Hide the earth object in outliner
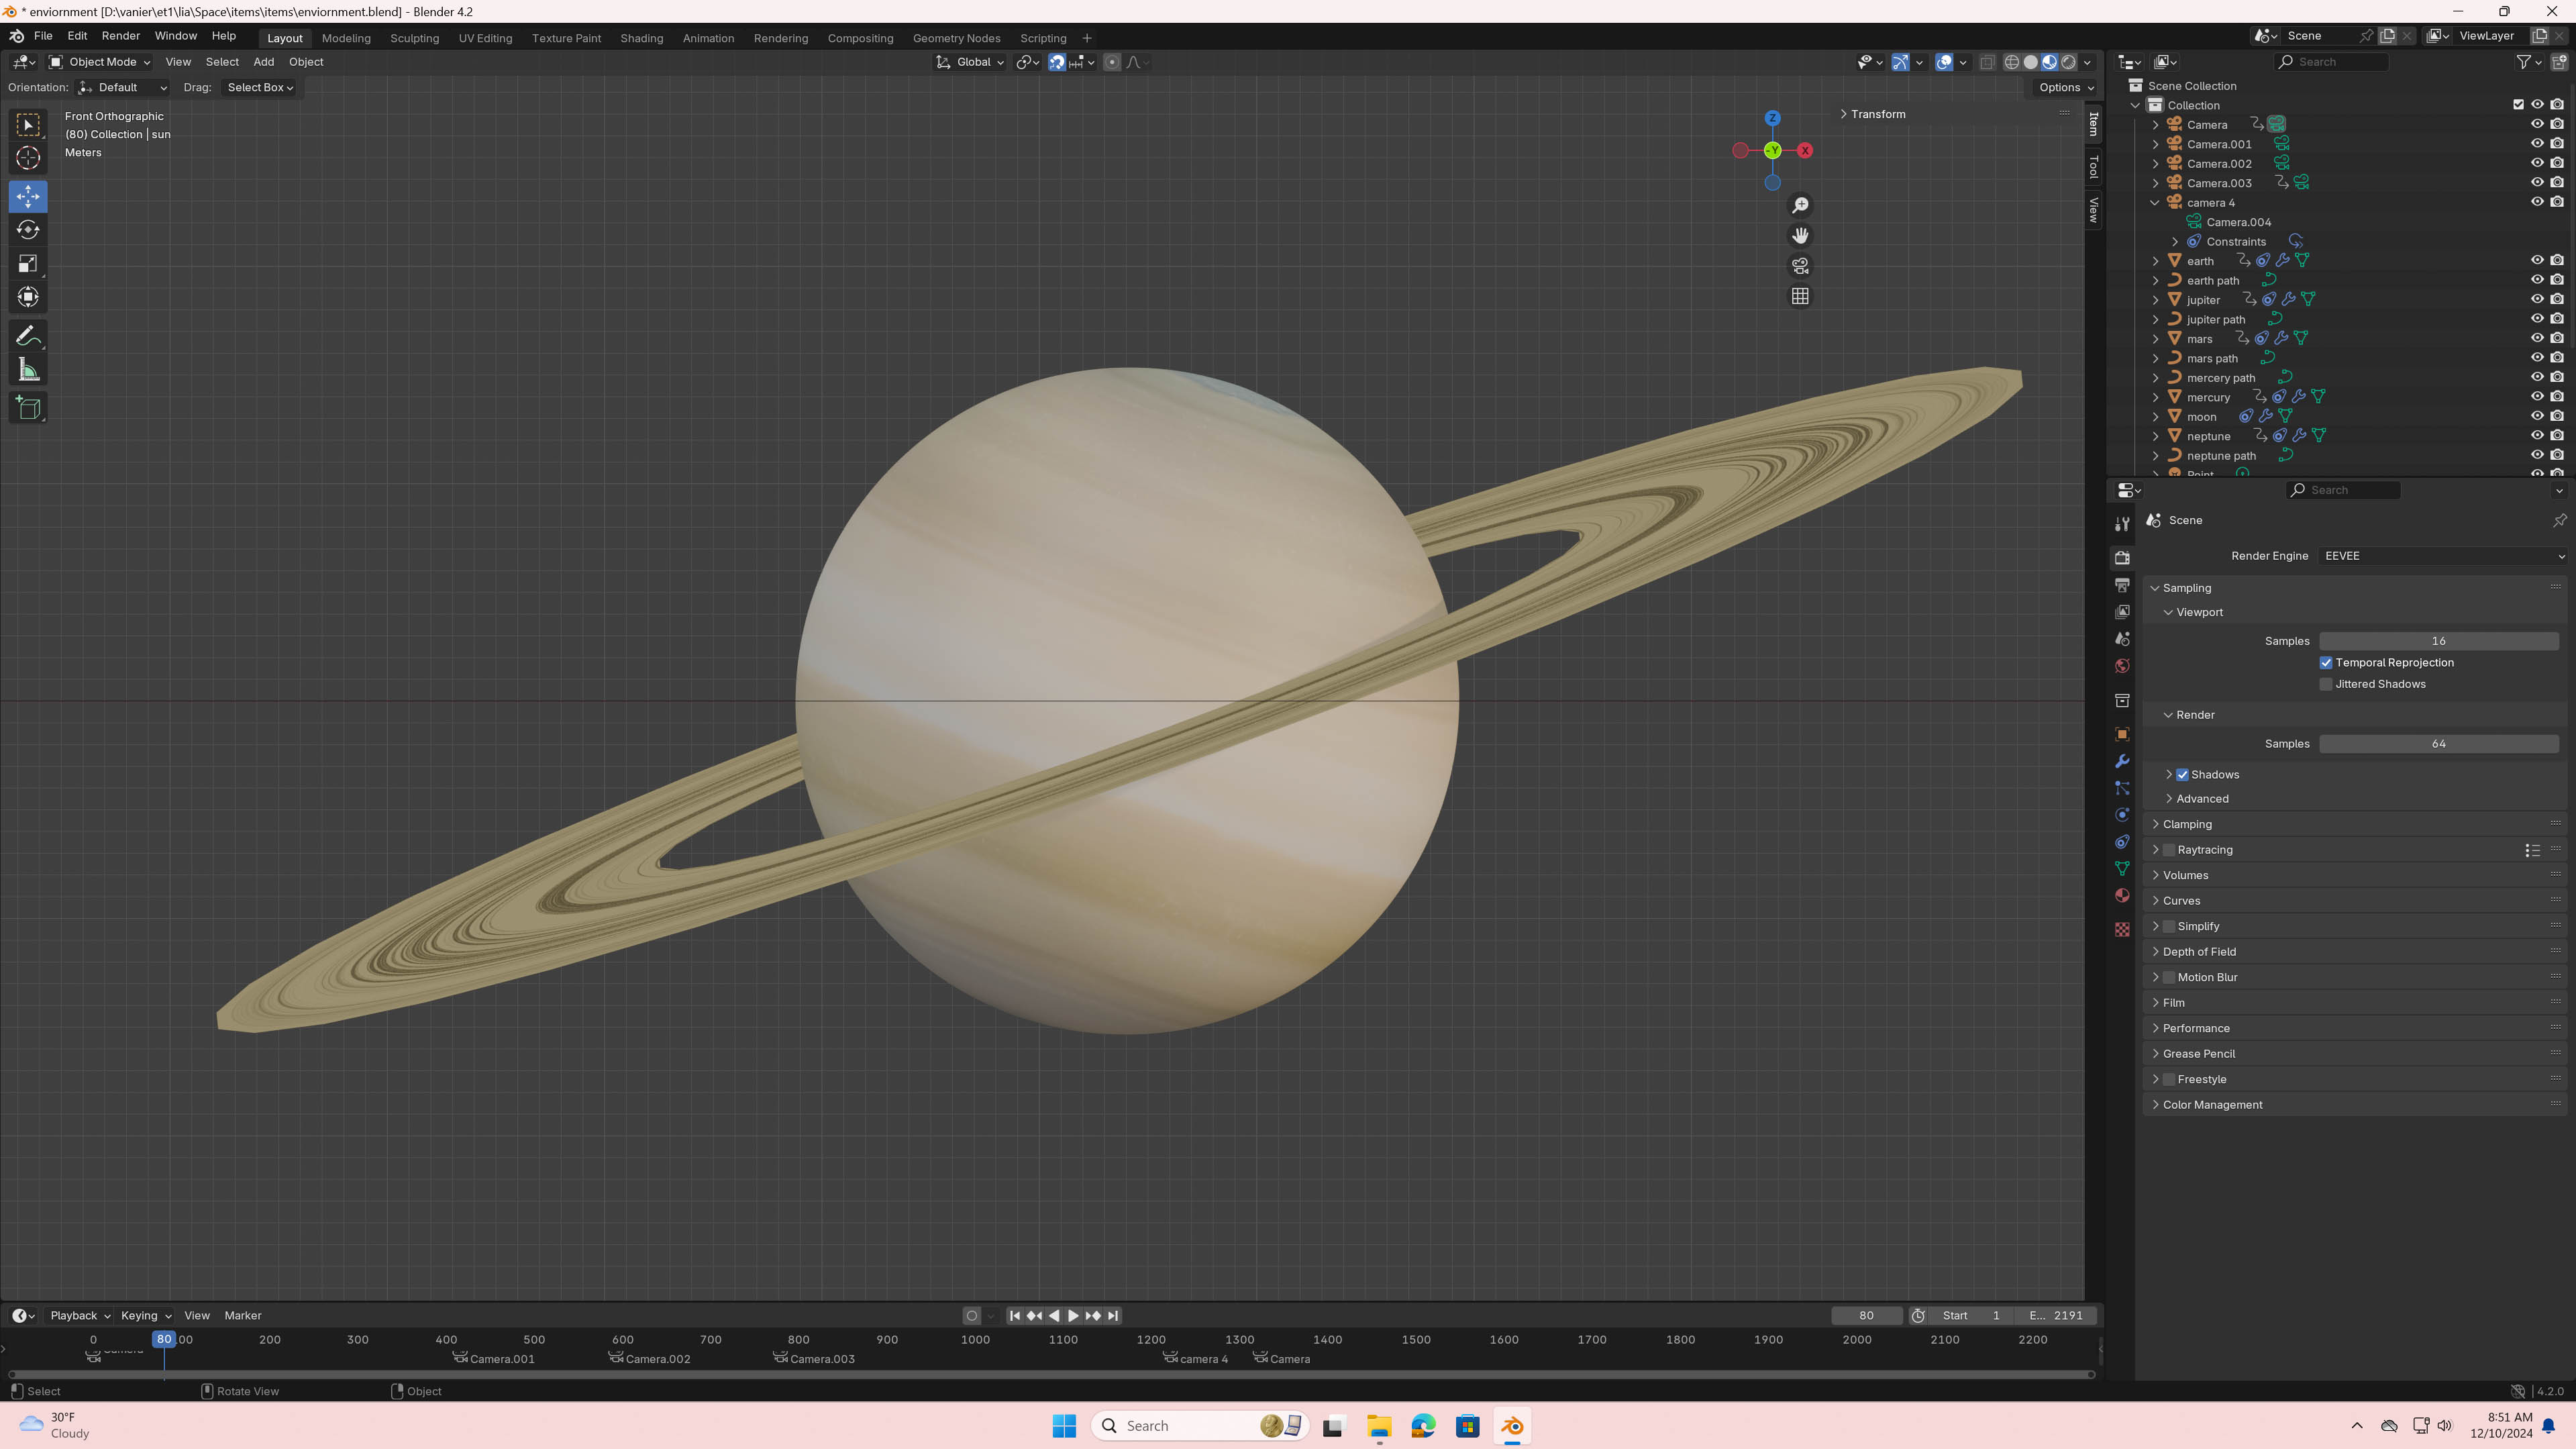 (x=2537, y=260)
